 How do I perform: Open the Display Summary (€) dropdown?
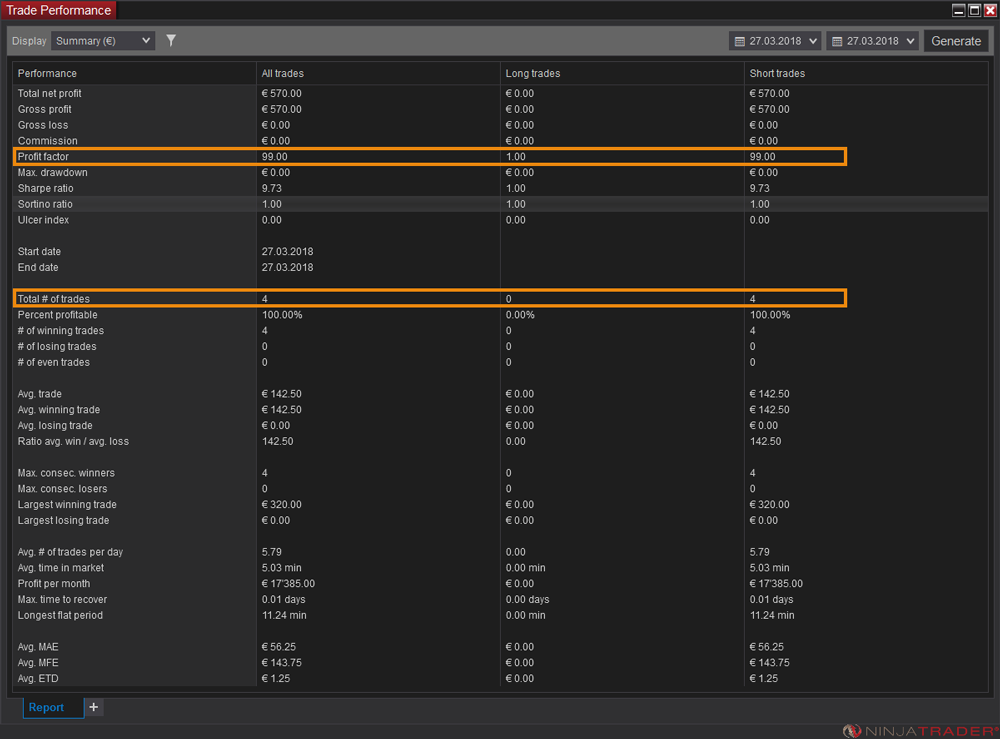point(103,41)
